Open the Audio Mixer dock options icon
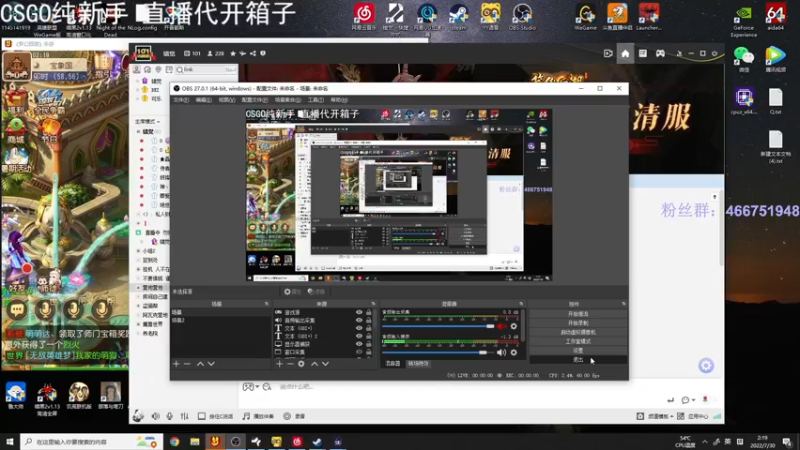This screenshot has width=800, height=450. pyautogui.click(x=520, y=304)
